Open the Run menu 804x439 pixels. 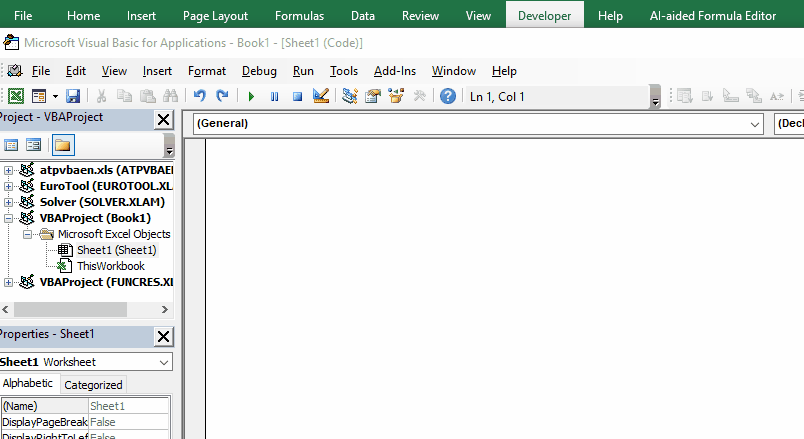(303, 71)
